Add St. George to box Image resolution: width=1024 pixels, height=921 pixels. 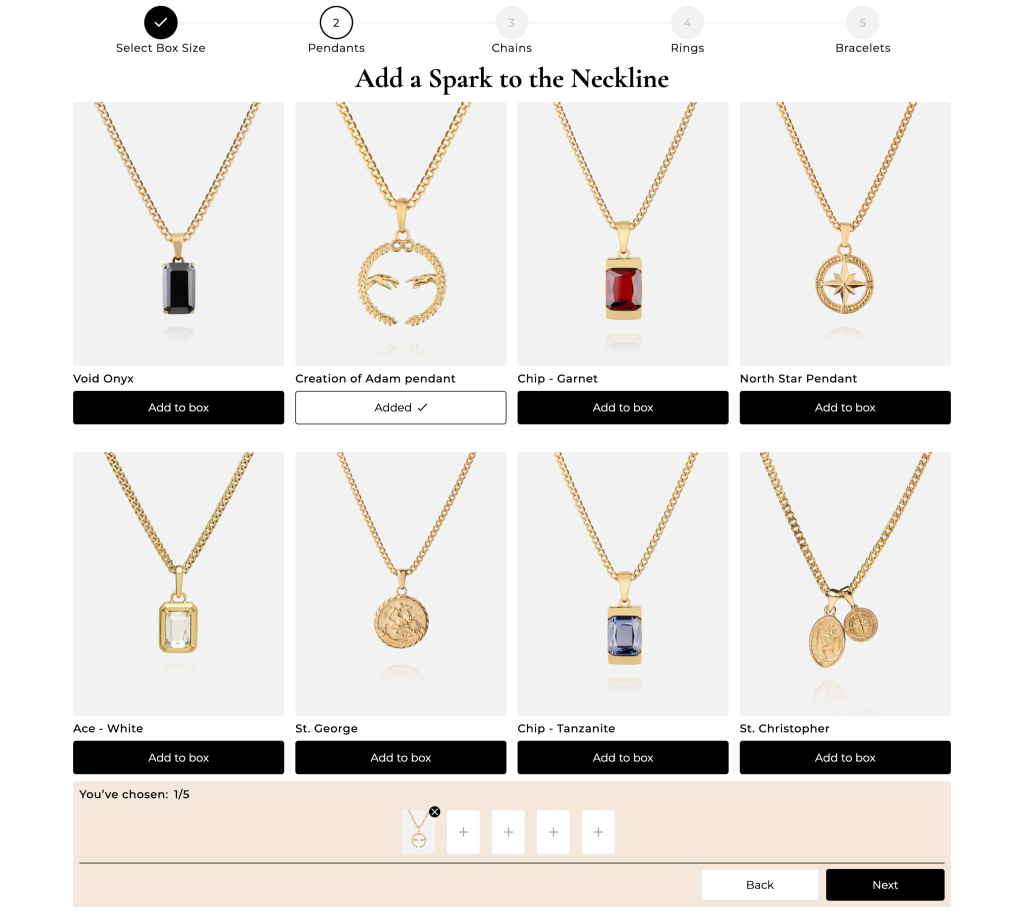click(400, 758)
